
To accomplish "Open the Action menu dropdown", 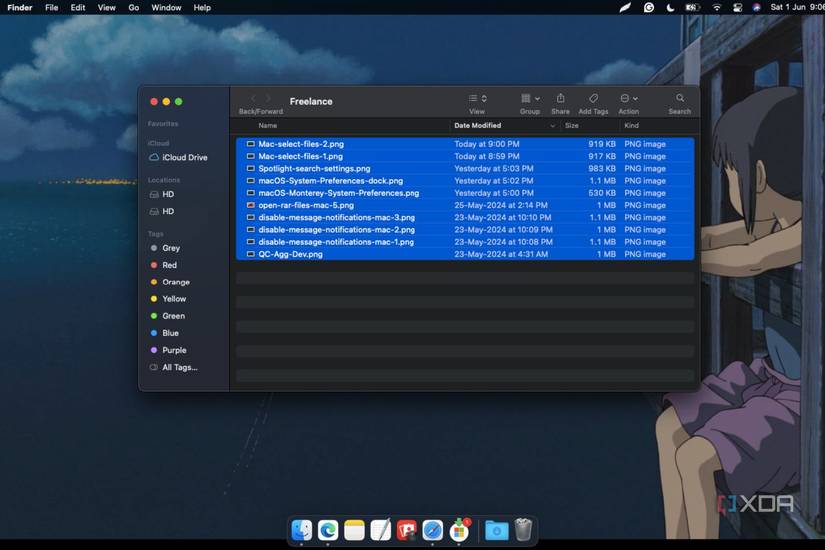I will [629, 98].
